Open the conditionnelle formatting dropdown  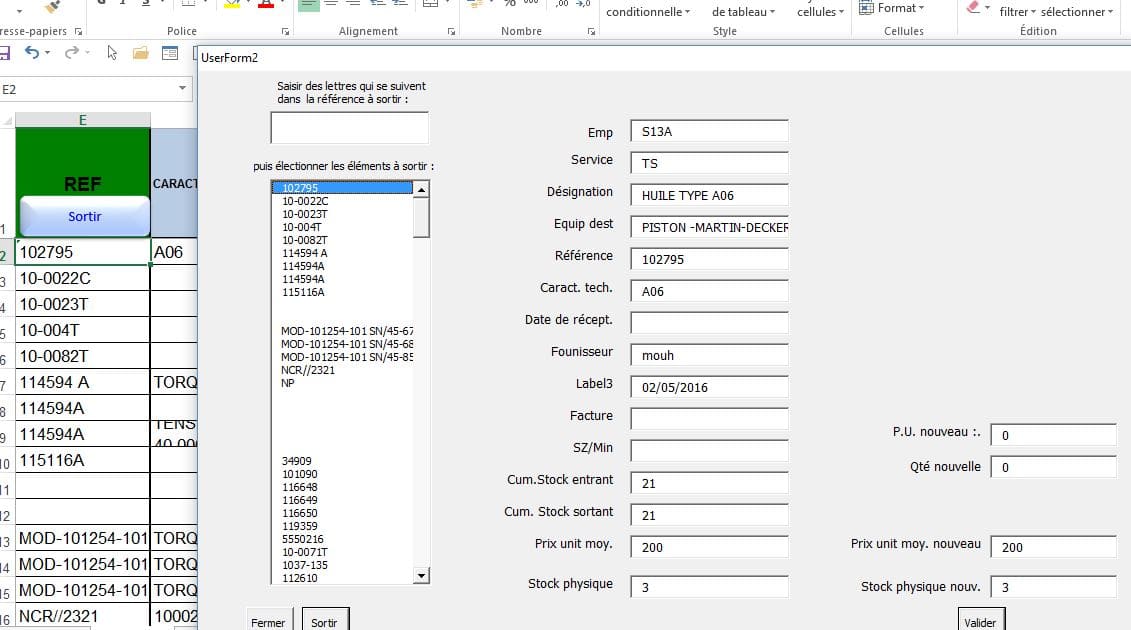(649, 12)
